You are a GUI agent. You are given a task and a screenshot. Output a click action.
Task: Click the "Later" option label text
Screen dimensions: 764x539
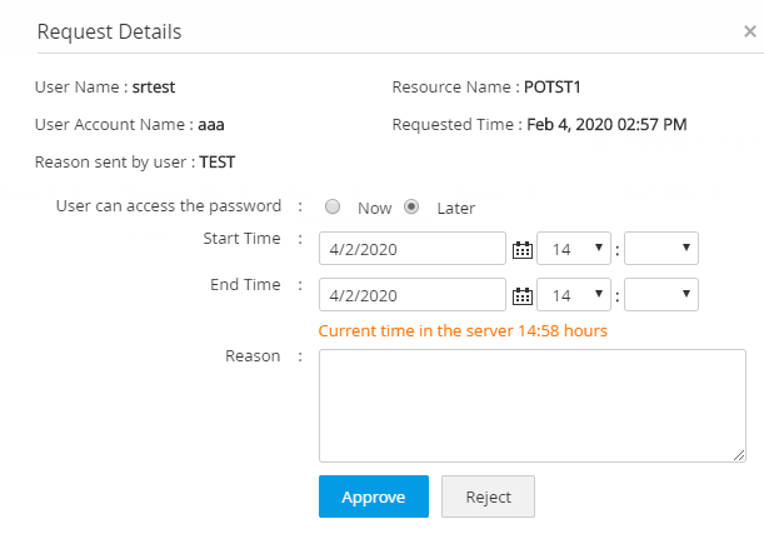click(x=456, y=208)
